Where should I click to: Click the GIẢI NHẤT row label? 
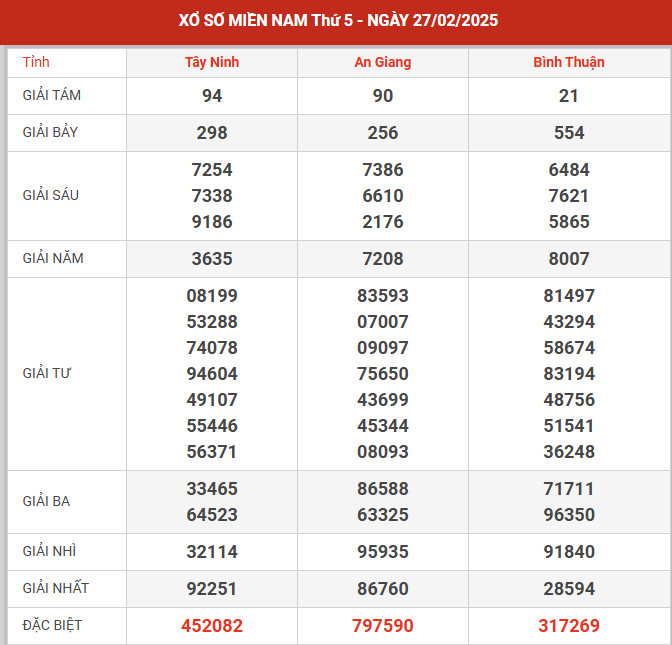click(x=56, y=588)
